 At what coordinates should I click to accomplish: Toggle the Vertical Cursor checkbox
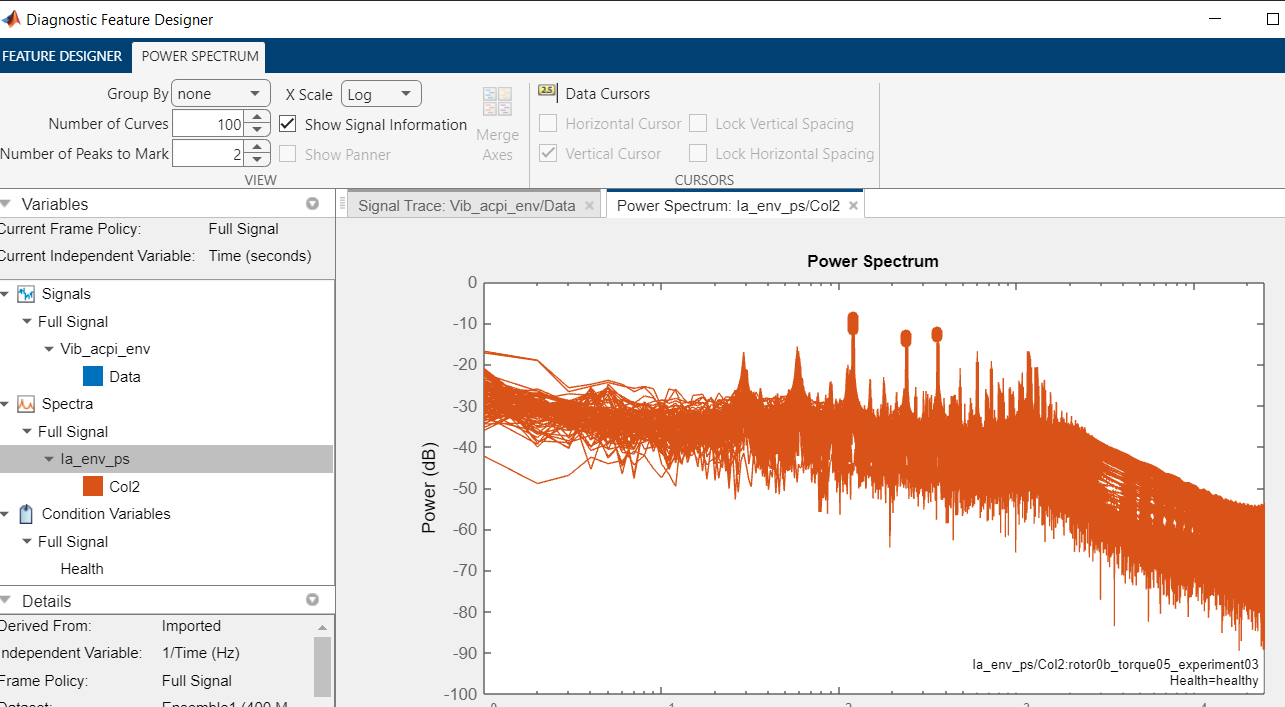tap(548, 154)
